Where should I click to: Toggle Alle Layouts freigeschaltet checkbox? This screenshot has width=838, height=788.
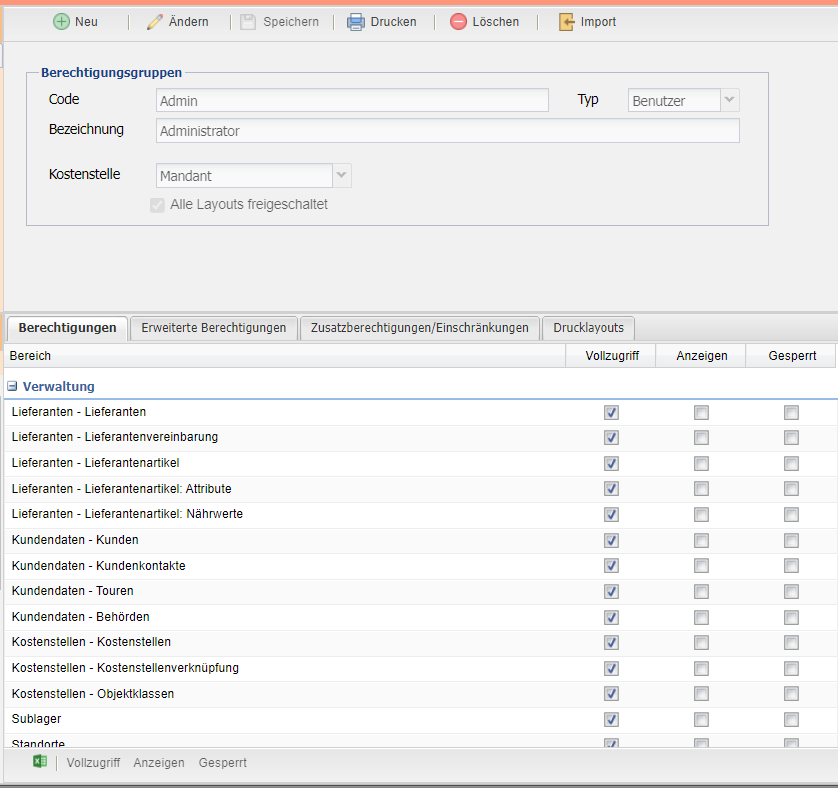(156, 205)
